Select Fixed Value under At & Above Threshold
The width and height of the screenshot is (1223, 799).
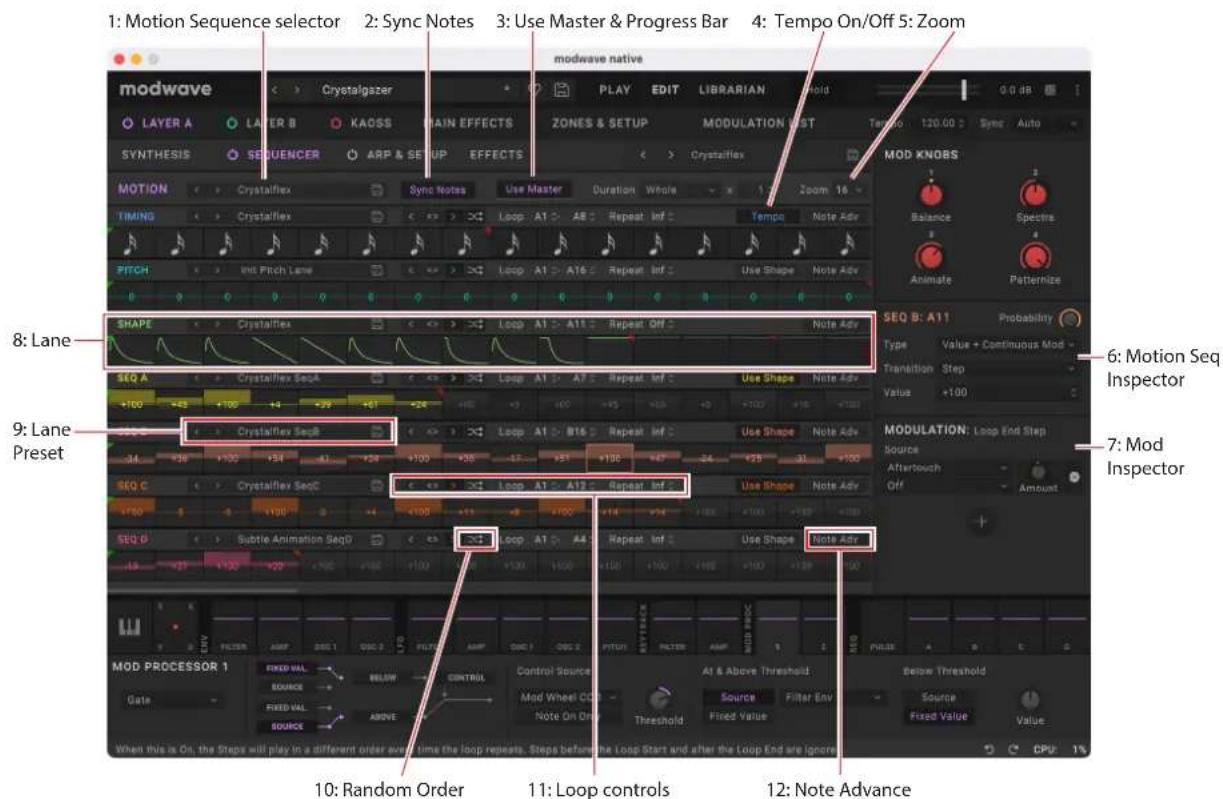(738, 716)
